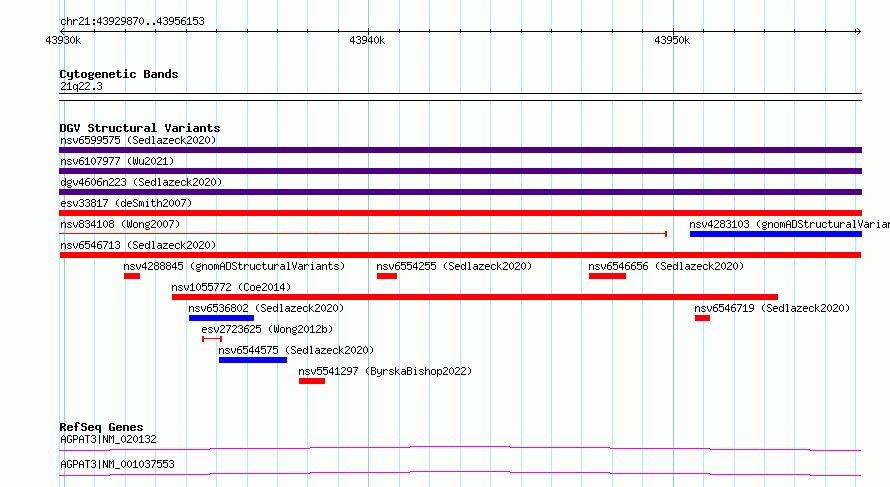Click the RefSeq Genes track heading
The width and height of the screenshot is (890, 487).
point(101,427)
